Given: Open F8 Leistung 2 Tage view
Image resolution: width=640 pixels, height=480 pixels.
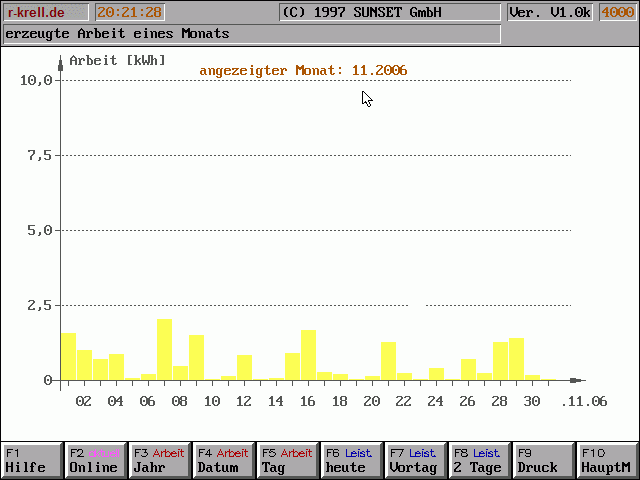Looking at the screenshot, I should pos(479,460).
